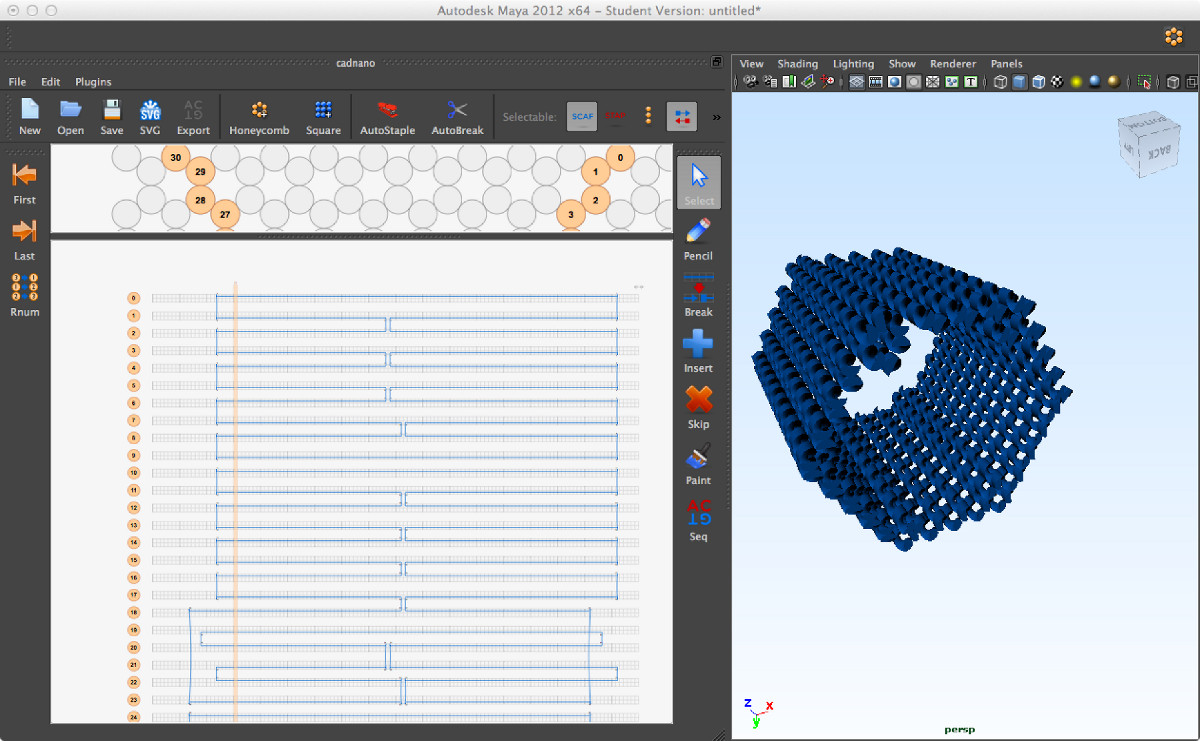Click the SVG export button

click(x=150, y=111)
